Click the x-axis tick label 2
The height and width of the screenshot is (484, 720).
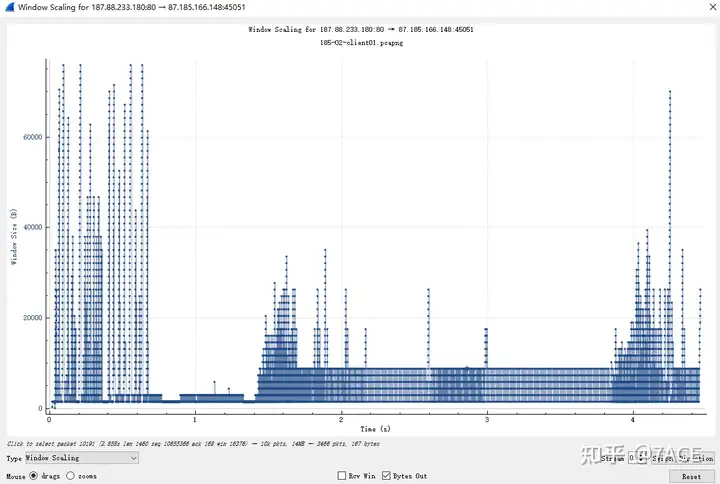(x=341, y=419)
